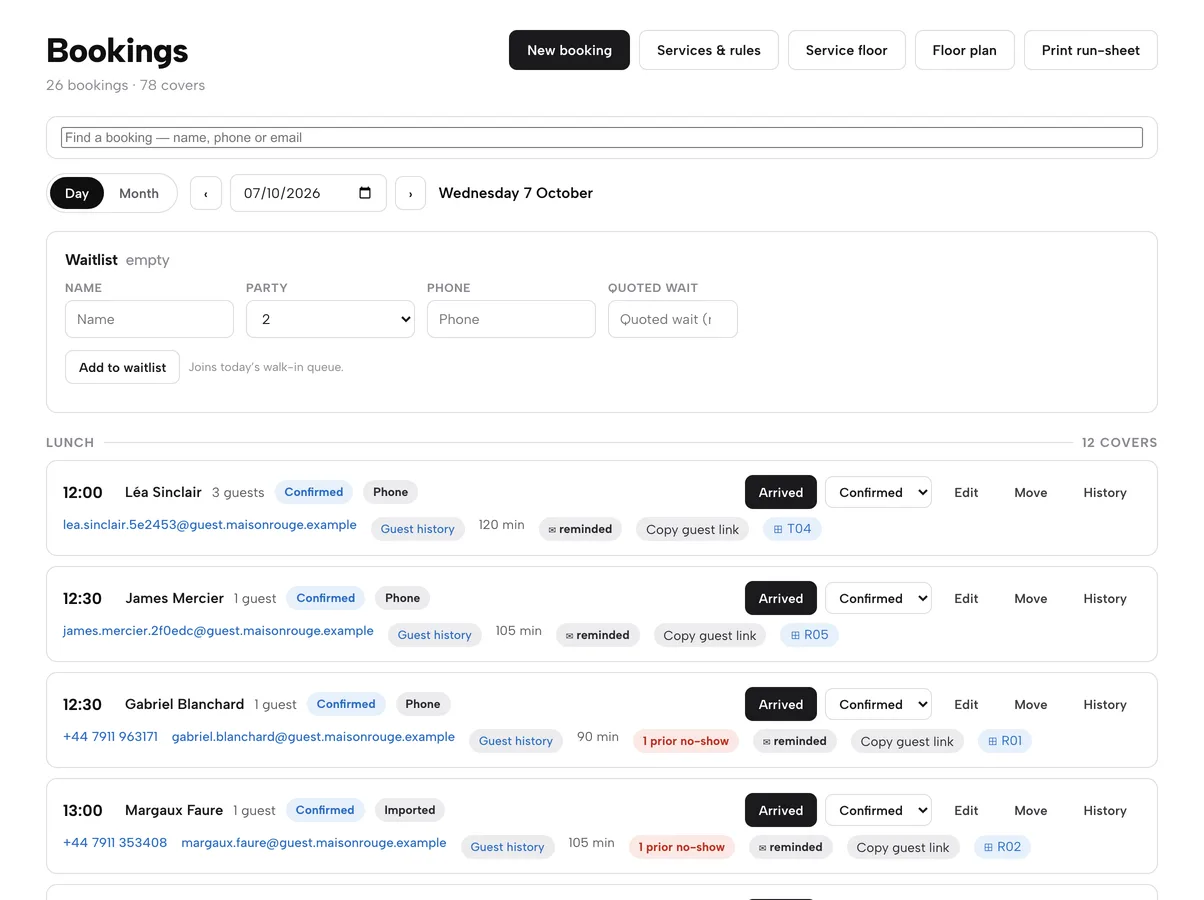Edit Gabriel Blanchard's booking
Viewport: 1204px width, 900px height.
click(966, 704)
